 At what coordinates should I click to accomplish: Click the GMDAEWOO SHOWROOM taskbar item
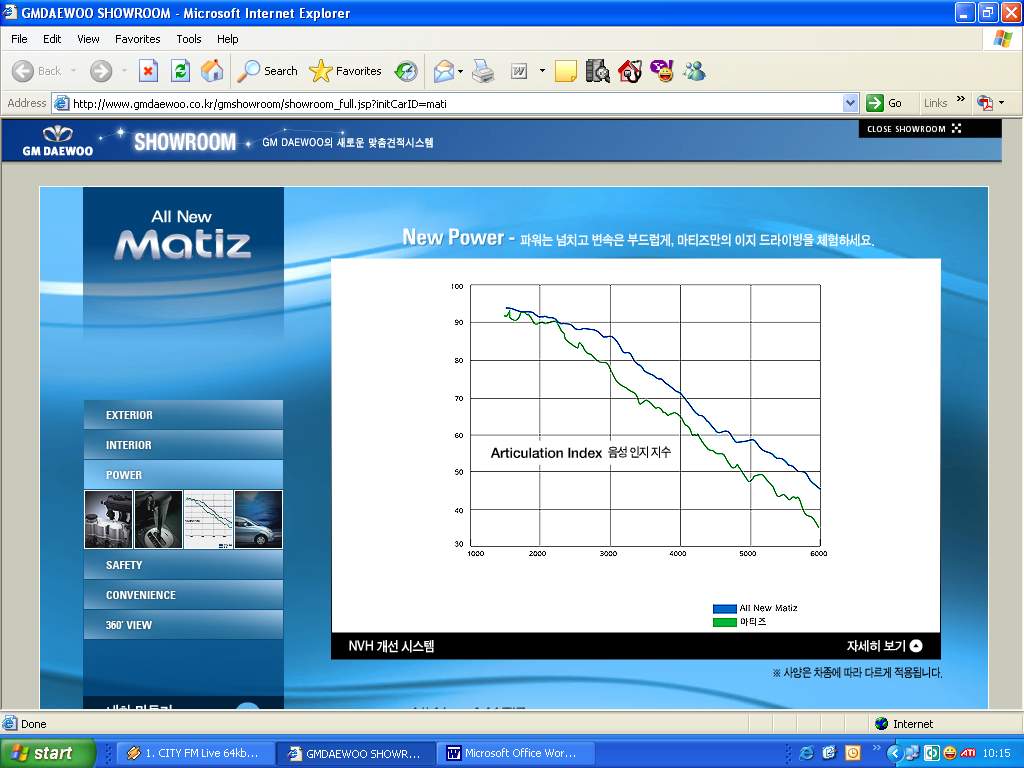[355, 753]
